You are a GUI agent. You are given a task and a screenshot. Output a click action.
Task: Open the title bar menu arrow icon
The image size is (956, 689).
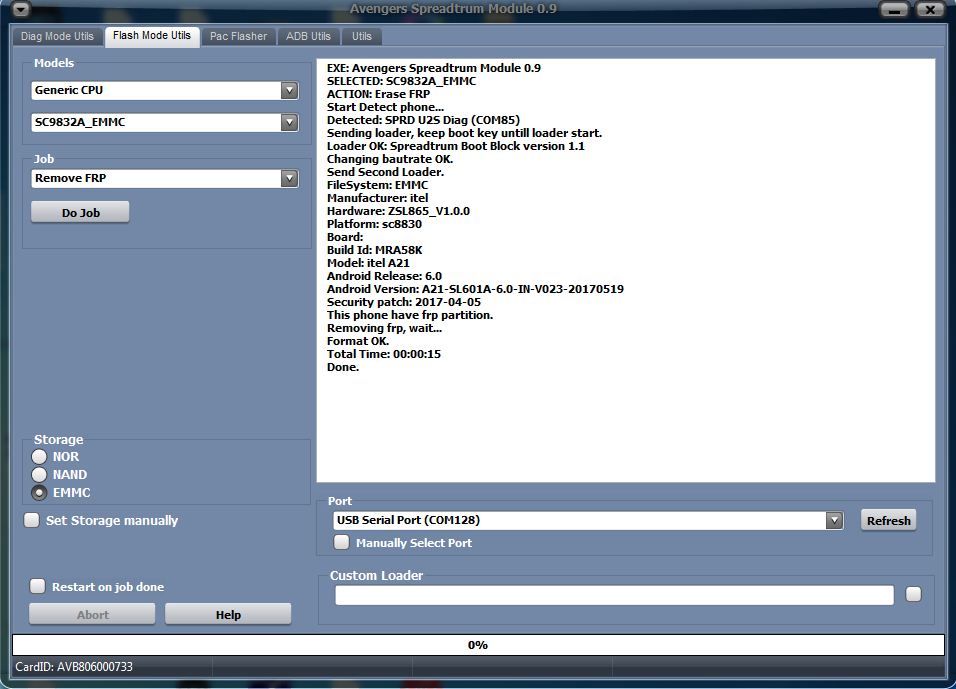(21, 9)
